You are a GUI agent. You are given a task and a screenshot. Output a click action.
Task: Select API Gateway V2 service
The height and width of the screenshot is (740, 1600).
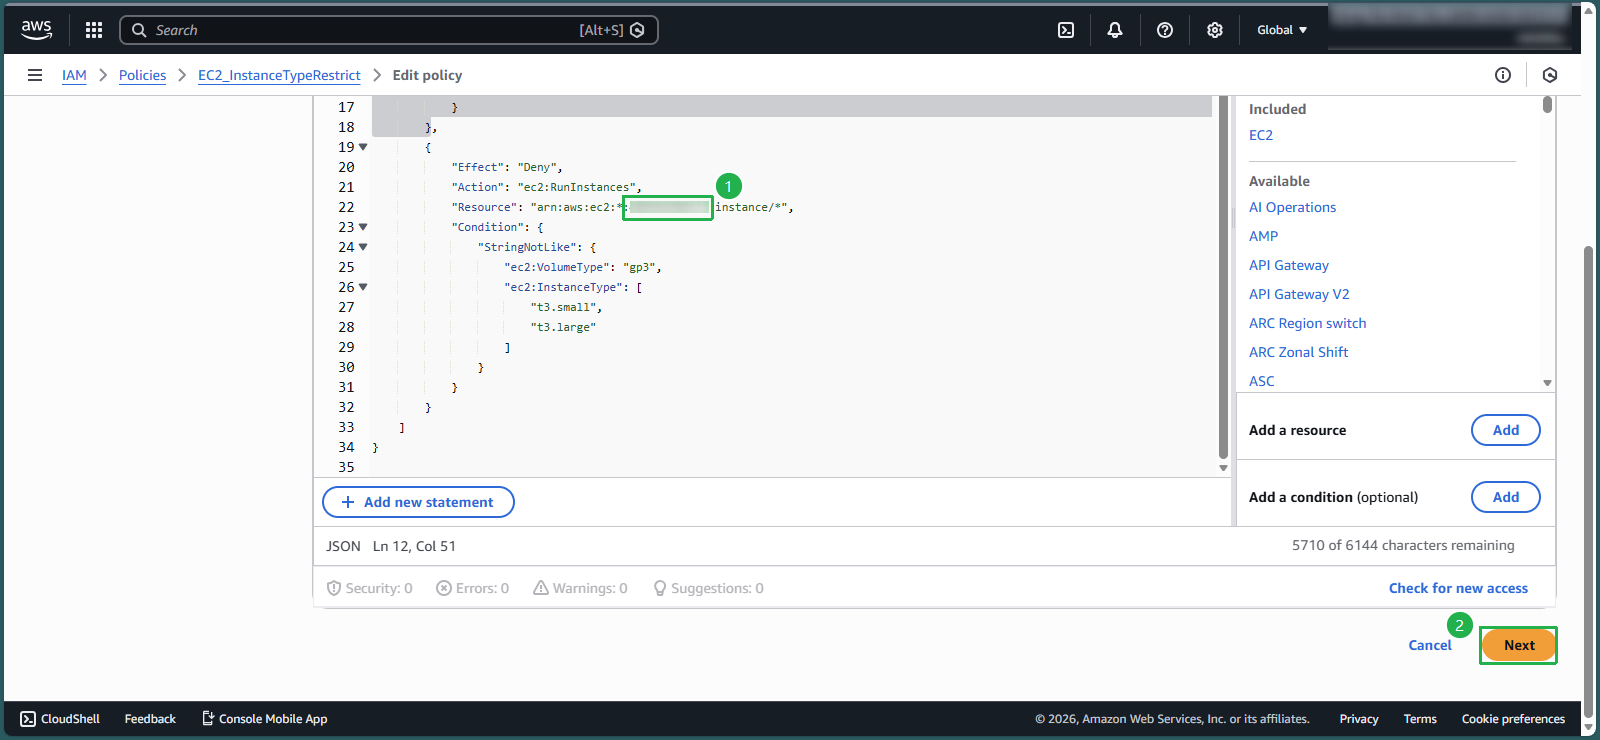pyautogui.click(x=1299, y=294)
